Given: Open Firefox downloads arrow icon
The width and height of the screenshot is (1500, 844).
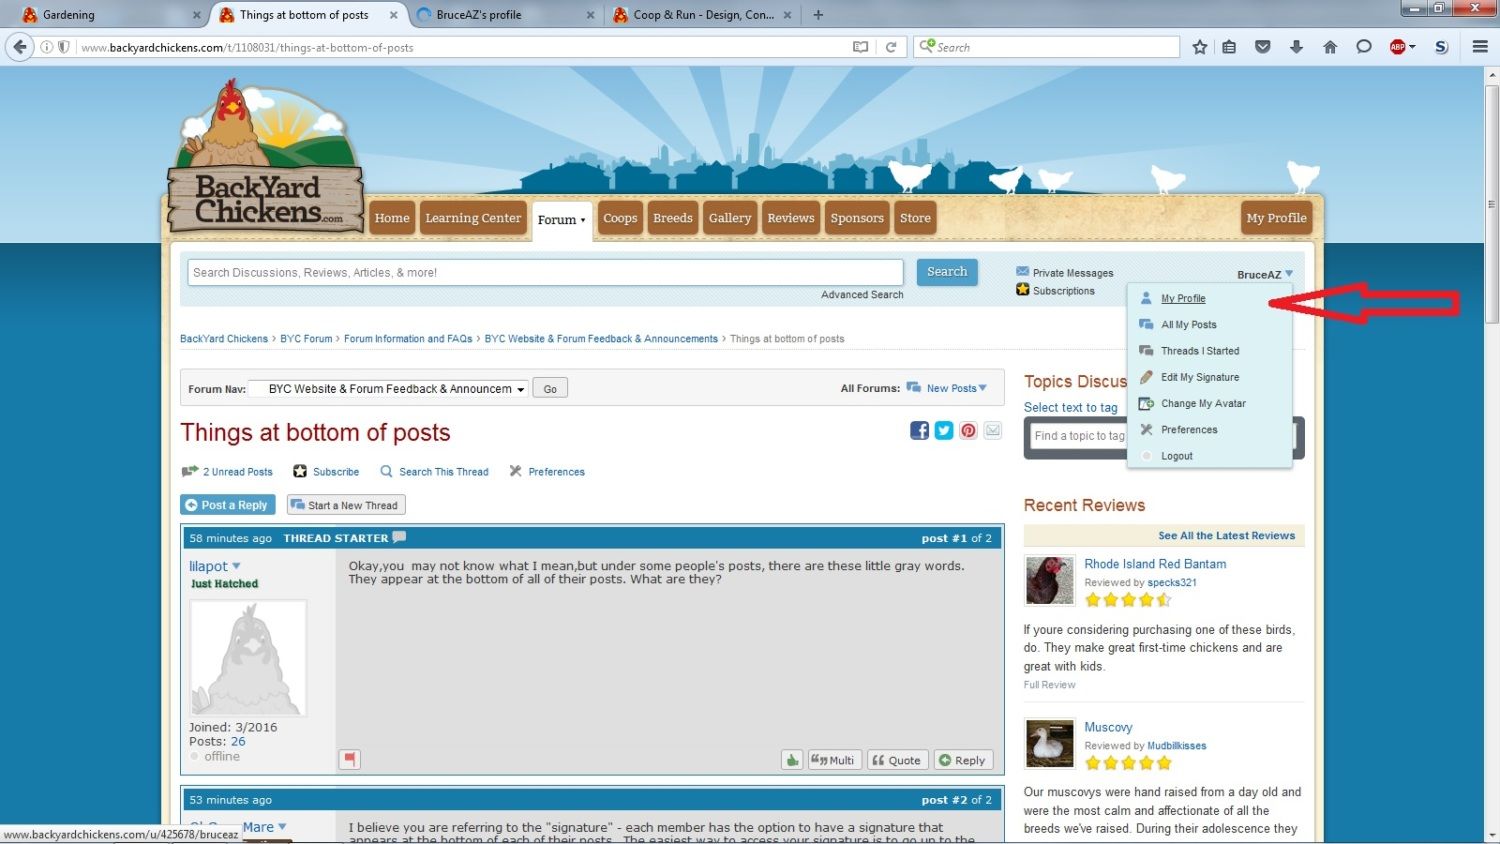Looking at the screenshot, I should [1296, 47].
